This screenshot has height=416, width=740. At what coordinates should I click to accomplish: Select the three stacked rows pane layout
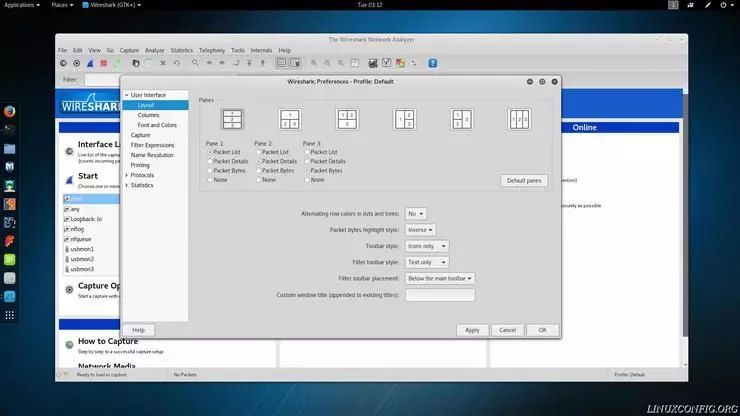click(x=232, y=120)
